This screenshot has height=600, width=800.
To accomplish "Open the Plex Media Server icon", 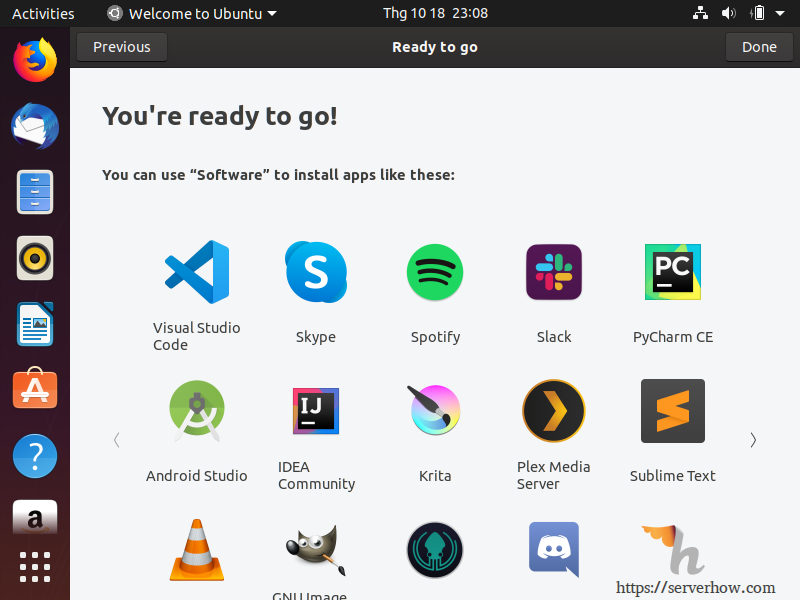I will pos(554,411).
